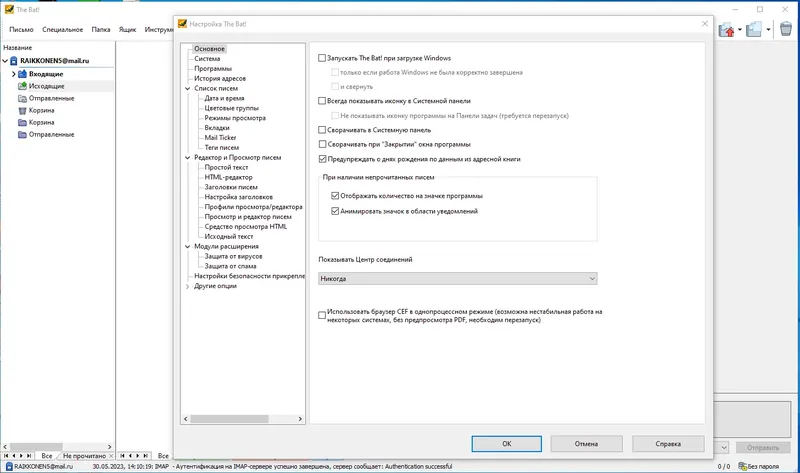The image size is (800, 473).
Task: Switch to Не прочитано folder tab
Action: coord(84,456)
